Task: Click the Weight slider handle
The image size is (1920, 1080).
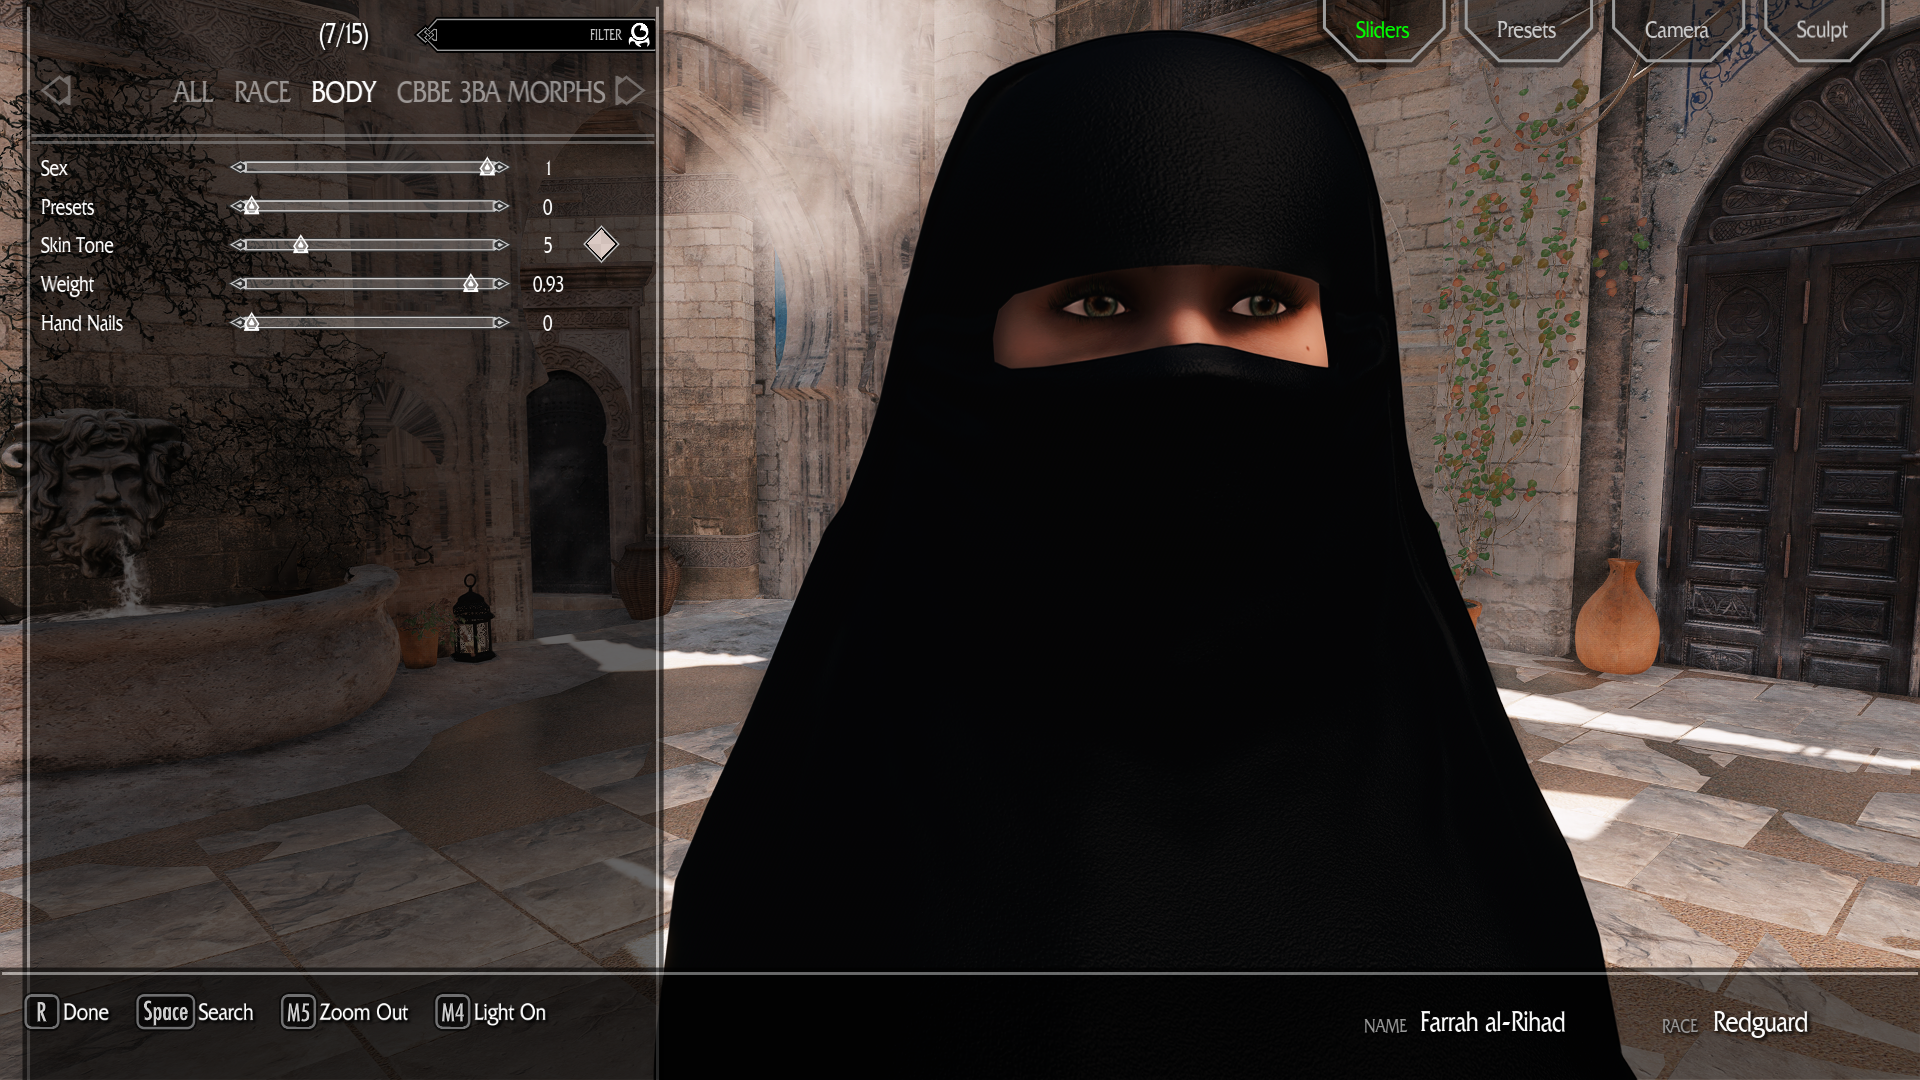Action: (x=471, y=284)
